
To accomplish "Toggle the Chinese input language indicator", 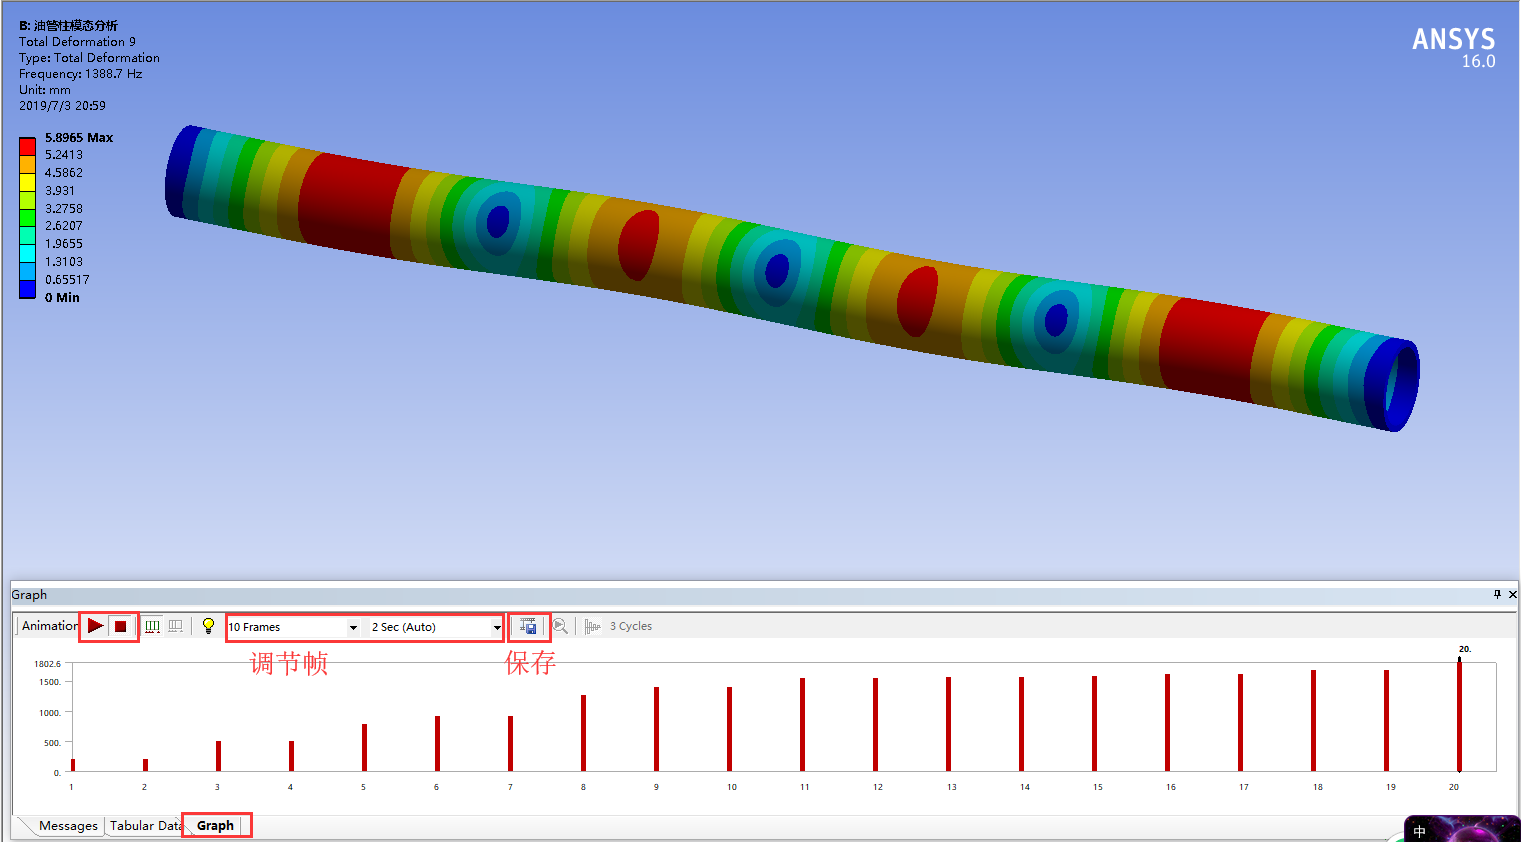I will coord(1418,830).
